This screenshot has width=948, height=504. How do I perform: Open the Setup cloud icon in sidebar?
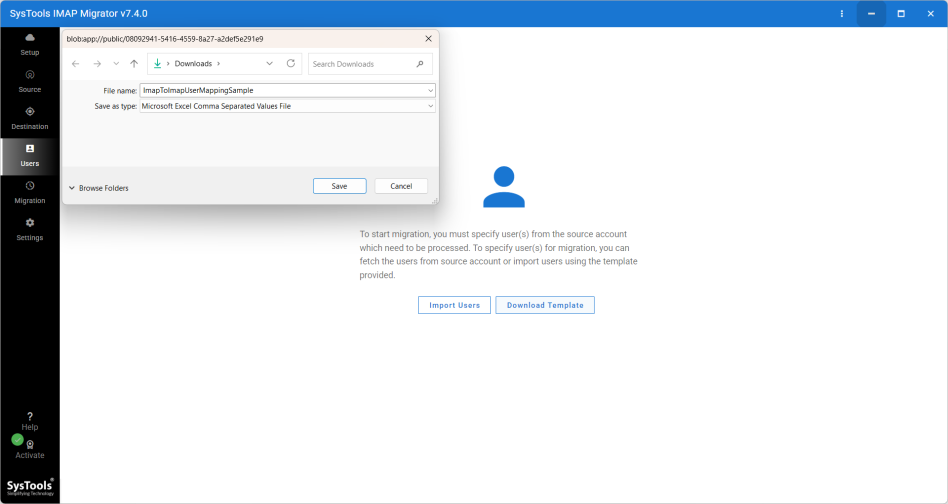click(30, 38)
